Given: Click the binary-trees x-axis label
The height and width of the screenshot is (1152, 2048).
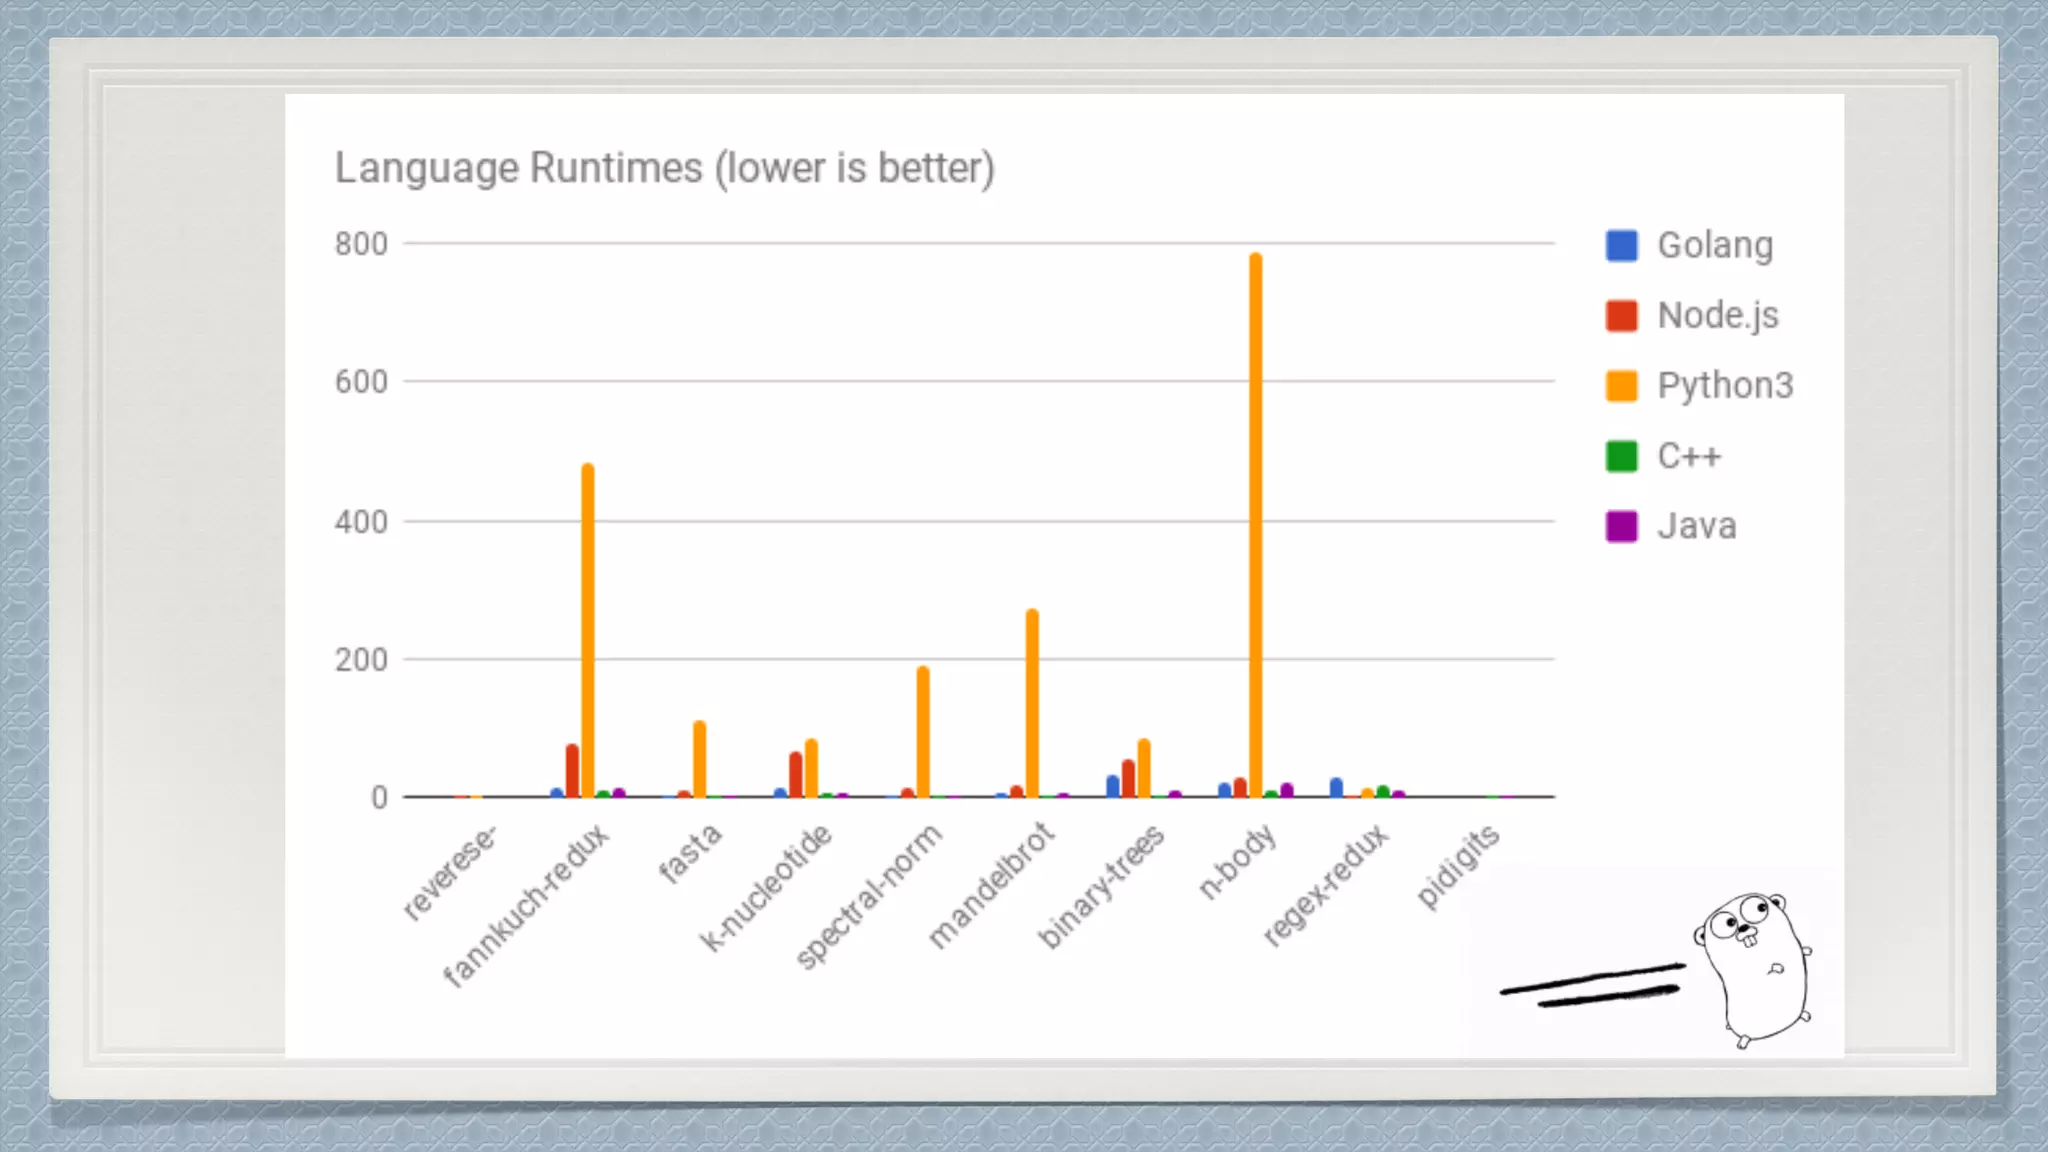Looking at the screenshot, I should point(1101,887).
